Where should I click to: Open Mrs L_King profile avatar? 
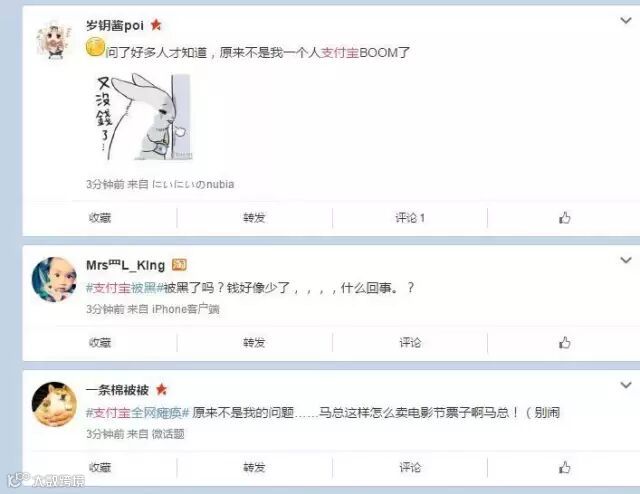pyautogui.click(x=54, y=280)
